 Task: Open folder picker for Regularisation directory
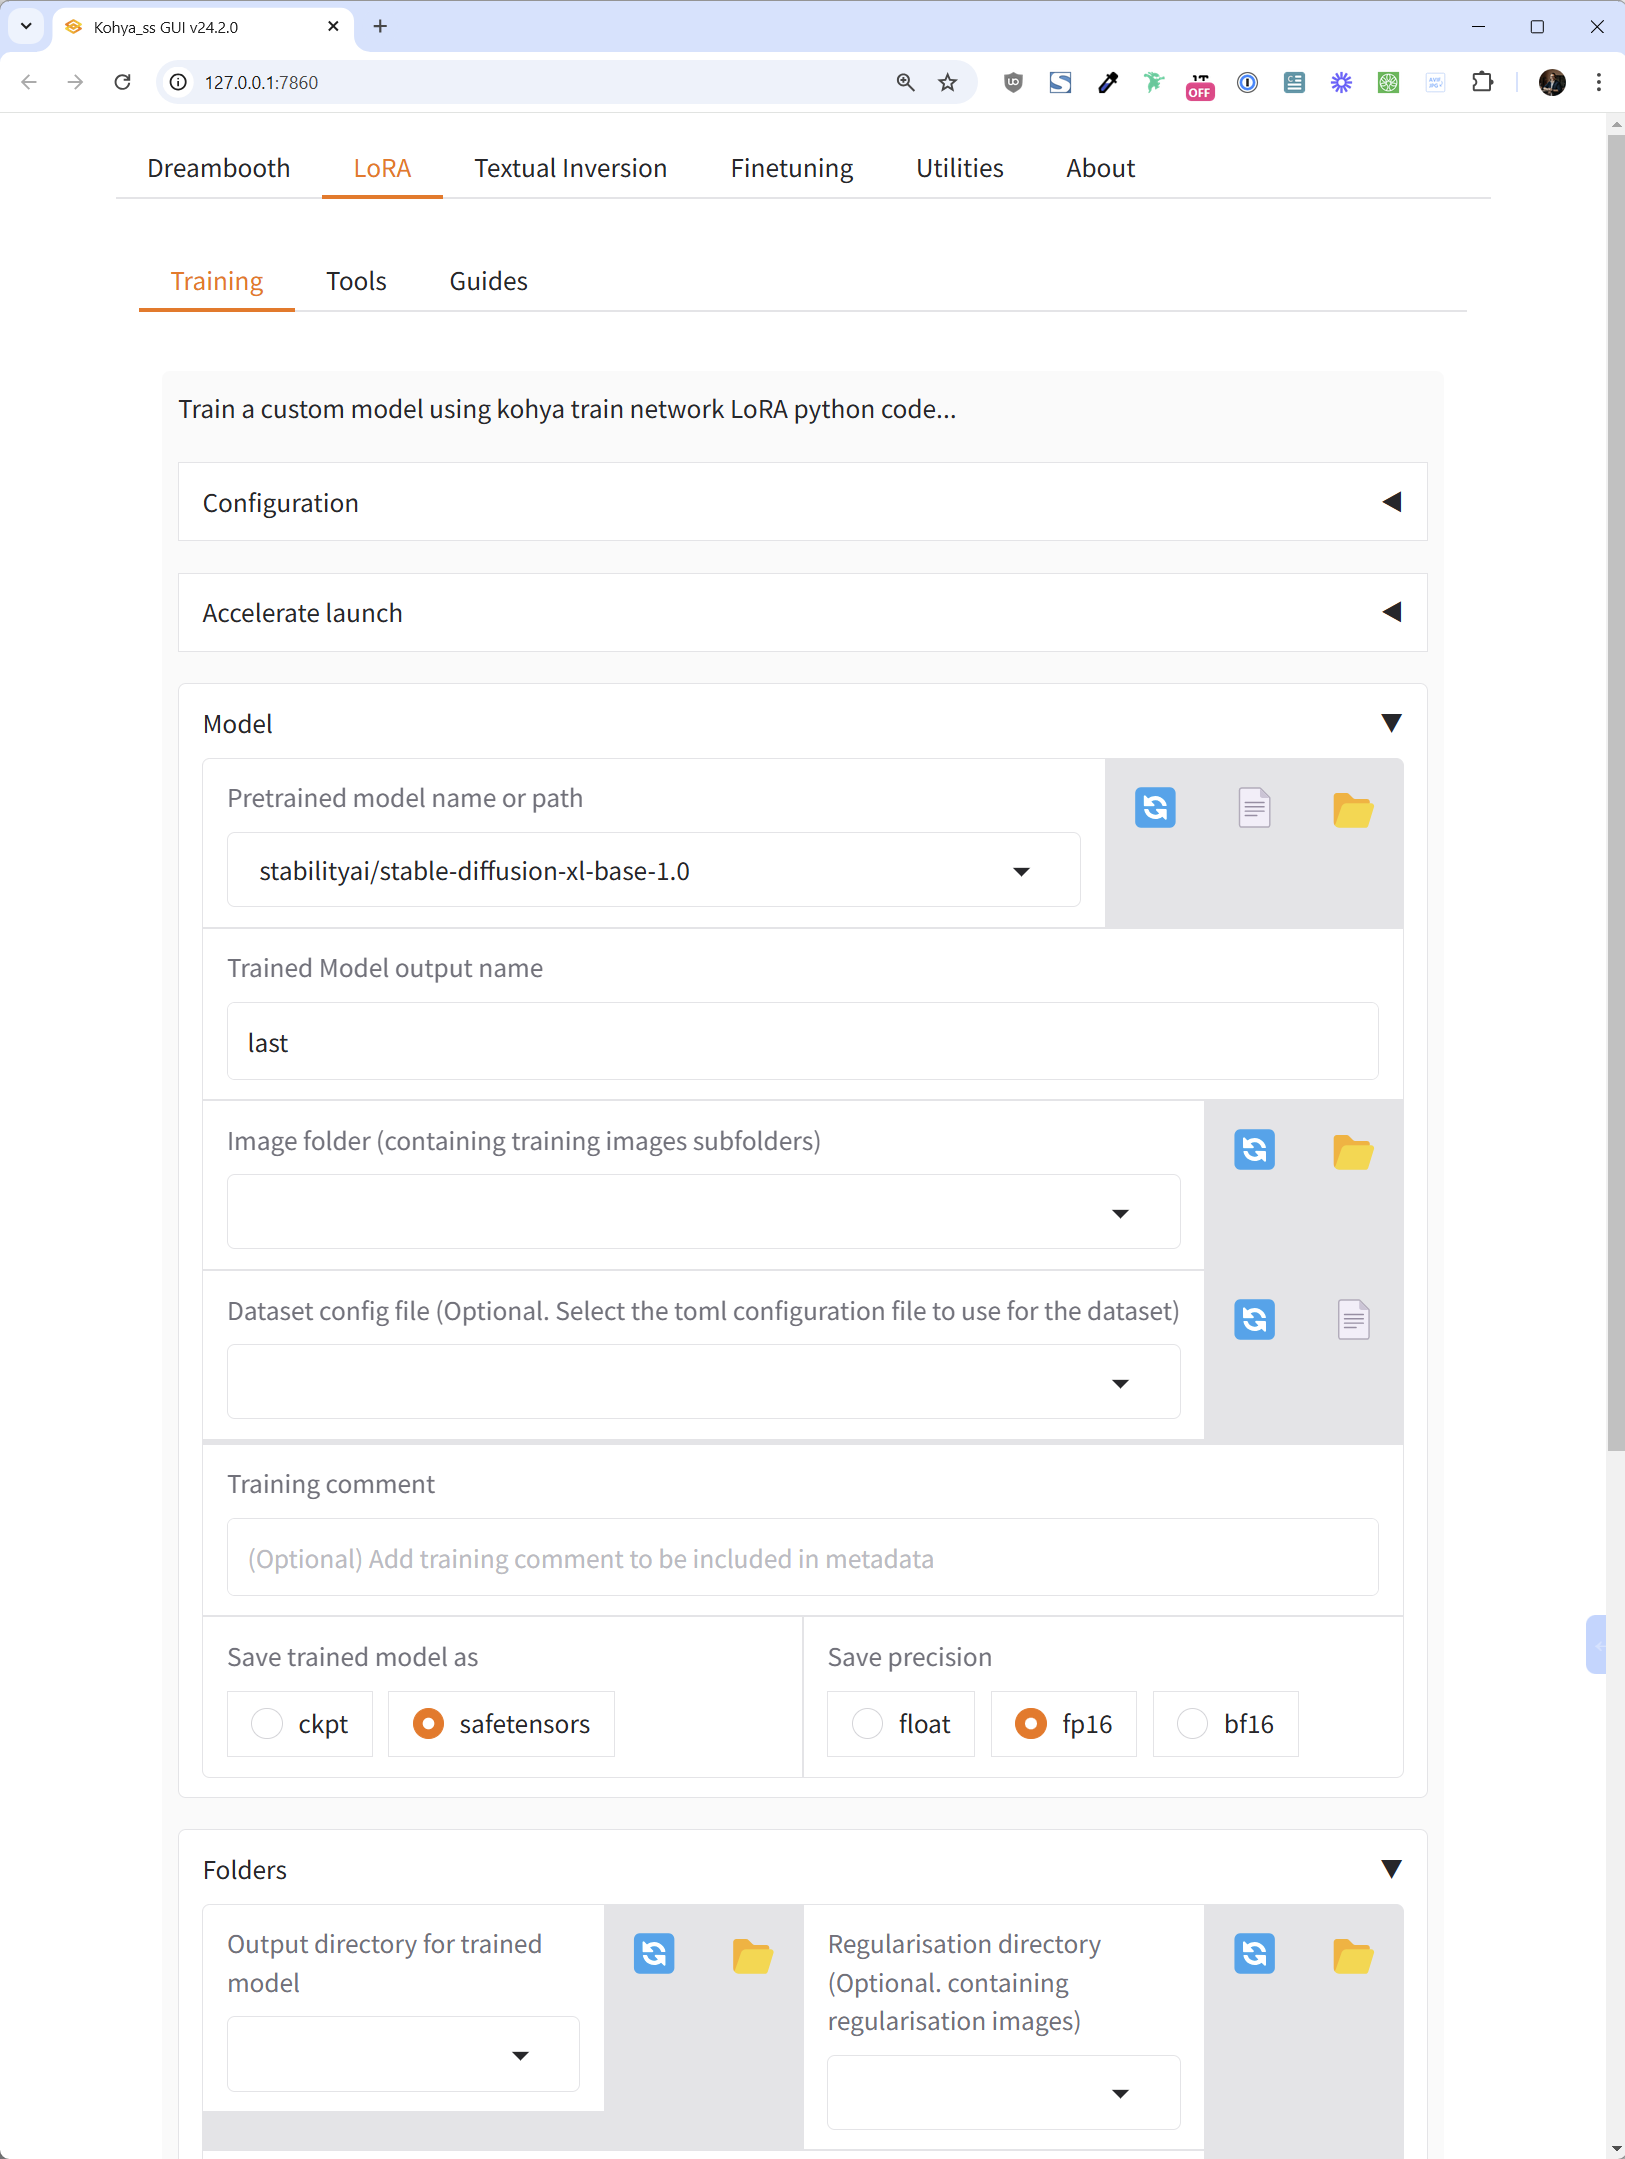coord(1352,1955)
